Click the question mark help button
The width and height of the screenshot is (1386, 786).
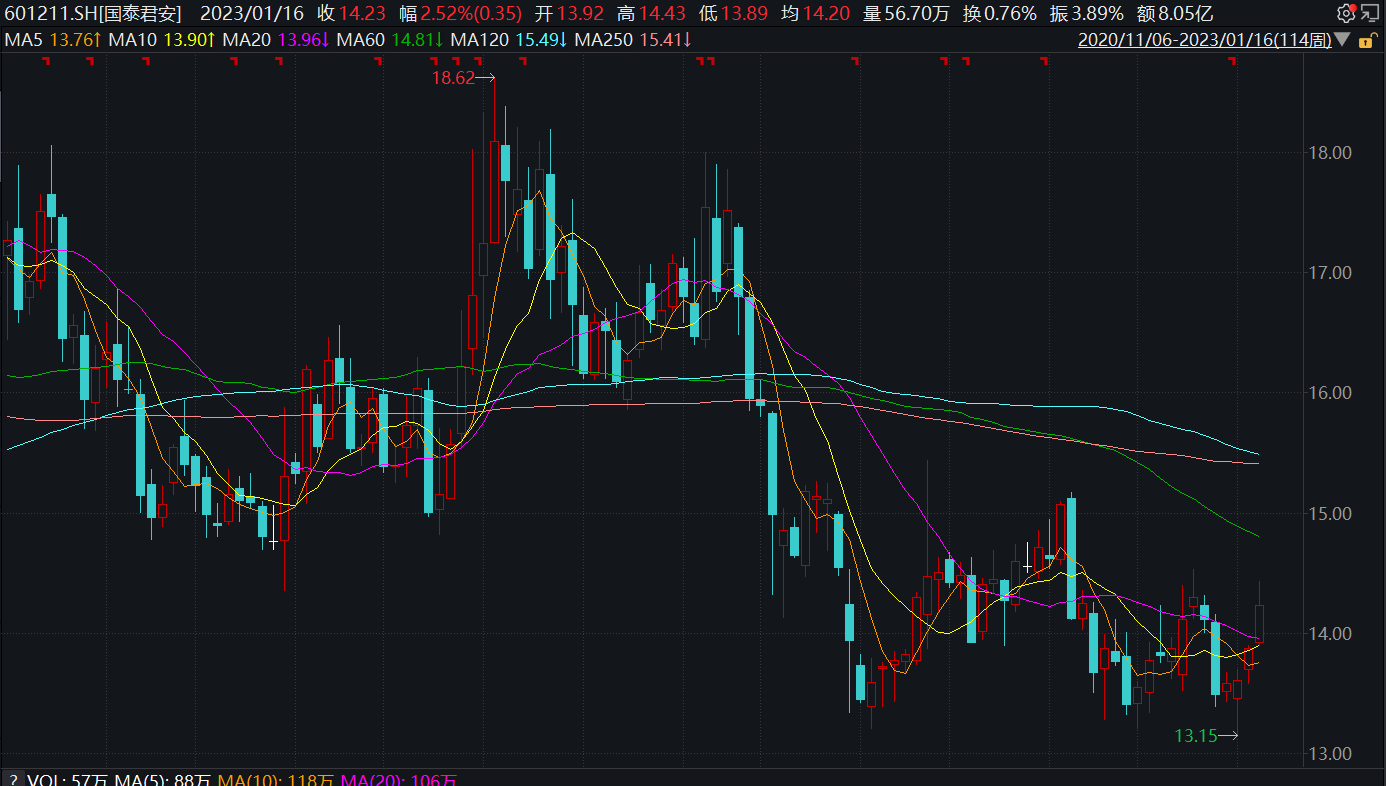pos(13,779)
